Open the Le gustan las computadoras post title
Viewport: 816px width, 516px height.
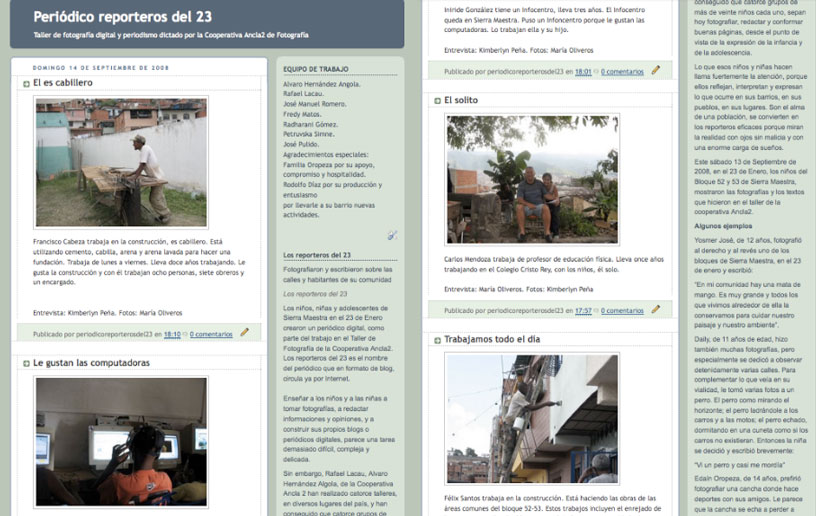click(91, 363)
